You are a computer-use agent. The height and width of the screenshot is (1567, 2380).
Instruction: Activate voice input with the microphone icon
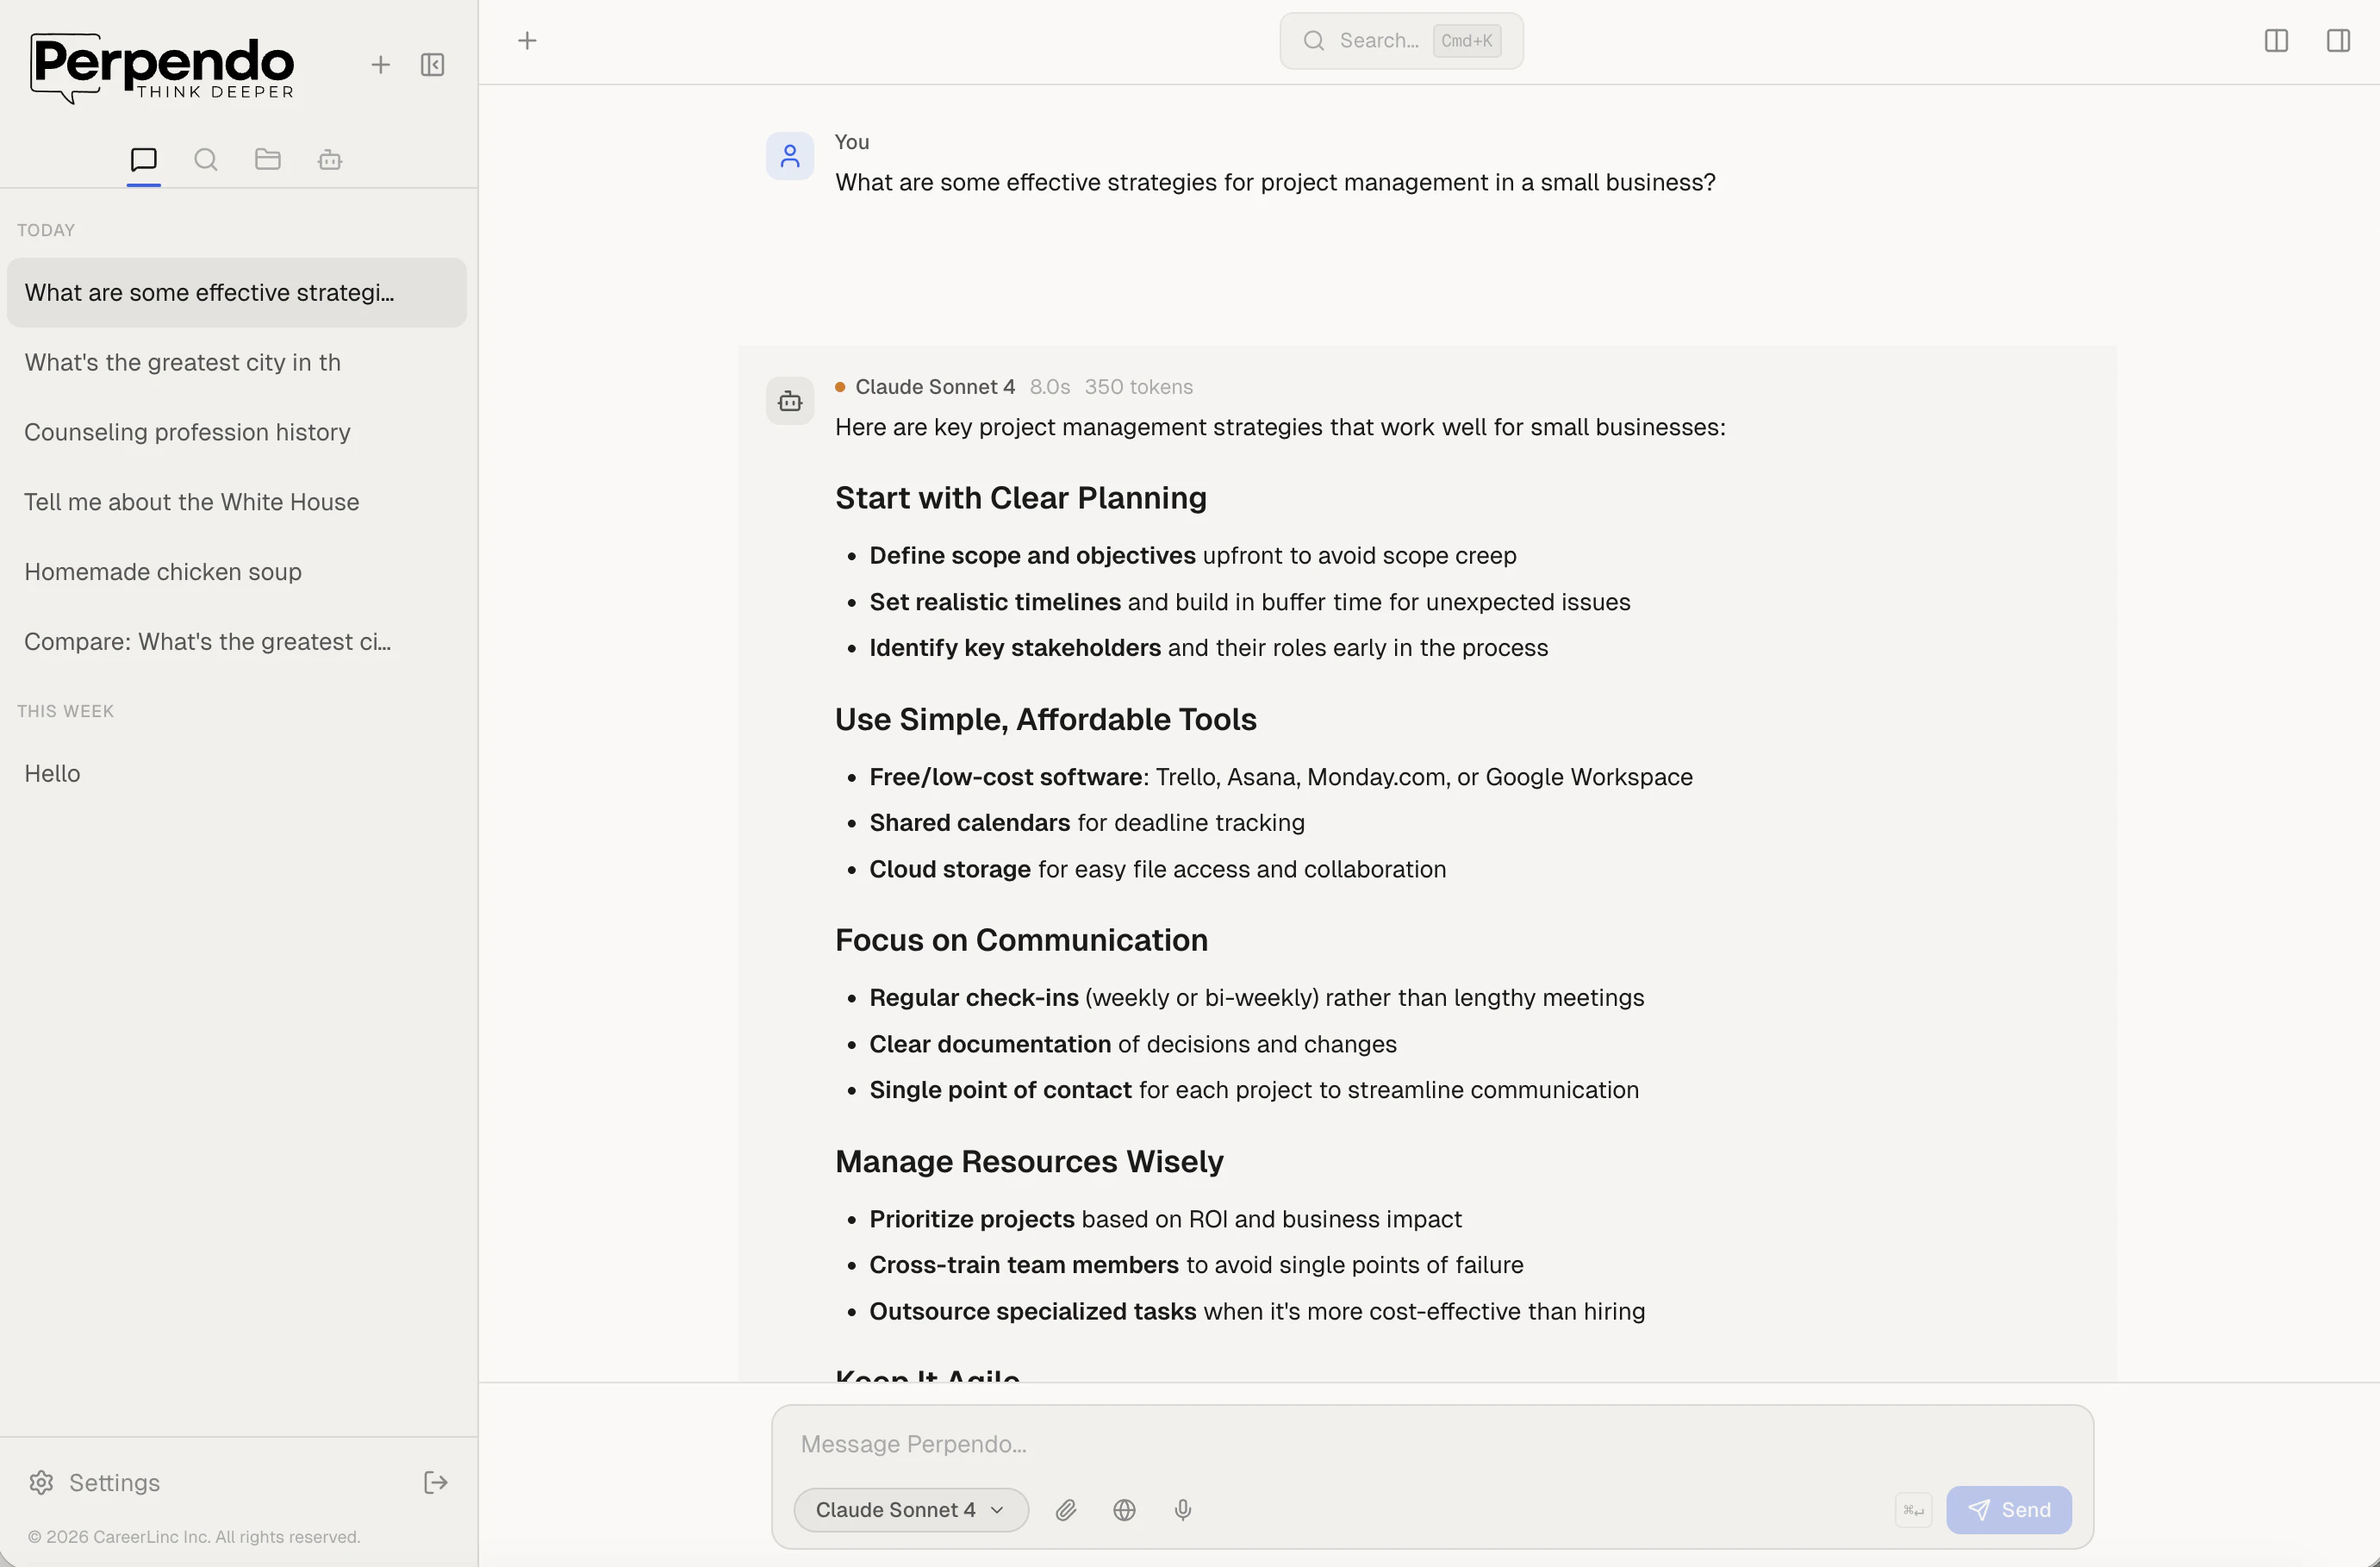click(1184, 1510)
